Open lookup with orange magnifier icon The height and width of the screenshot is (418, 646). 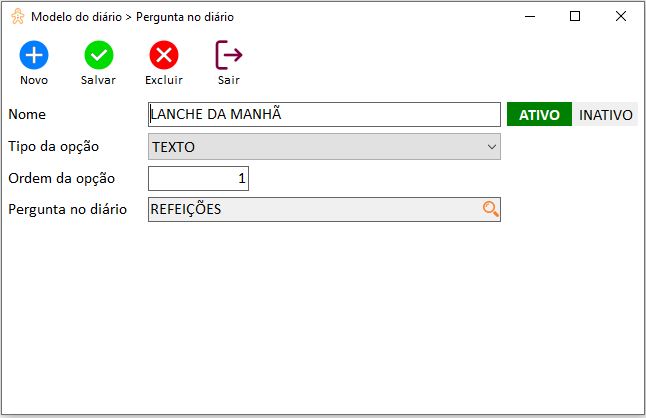point(490,209)
